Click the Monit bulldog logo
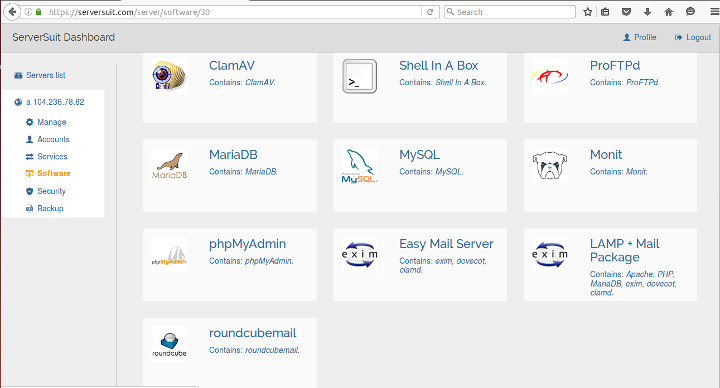Image resolution: width=720 pixels, height=388 pixels. click(550, 165)
